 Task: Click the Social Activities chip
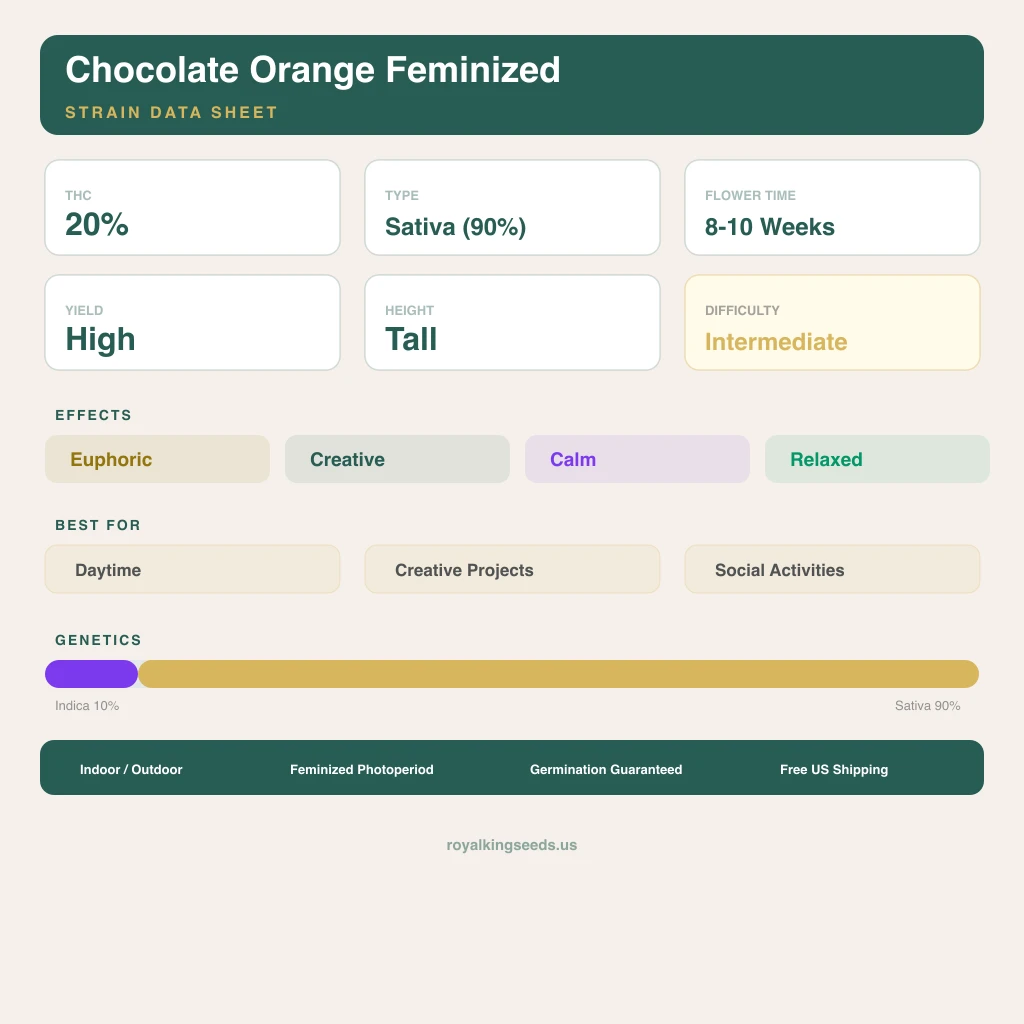click(832, 569)
